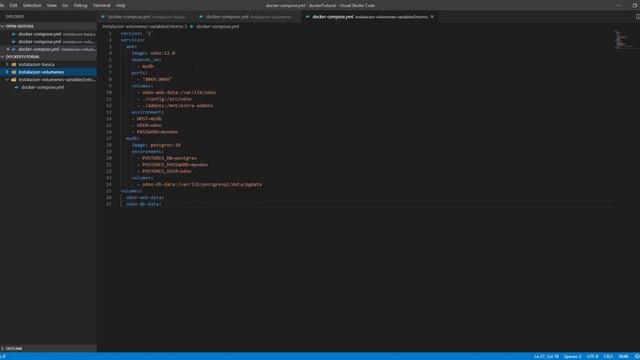Place cursor on POSTGRES_DB=postgres line
Image resolution: width=640 pixels, height=360 pixels.
tap(169, 158)
